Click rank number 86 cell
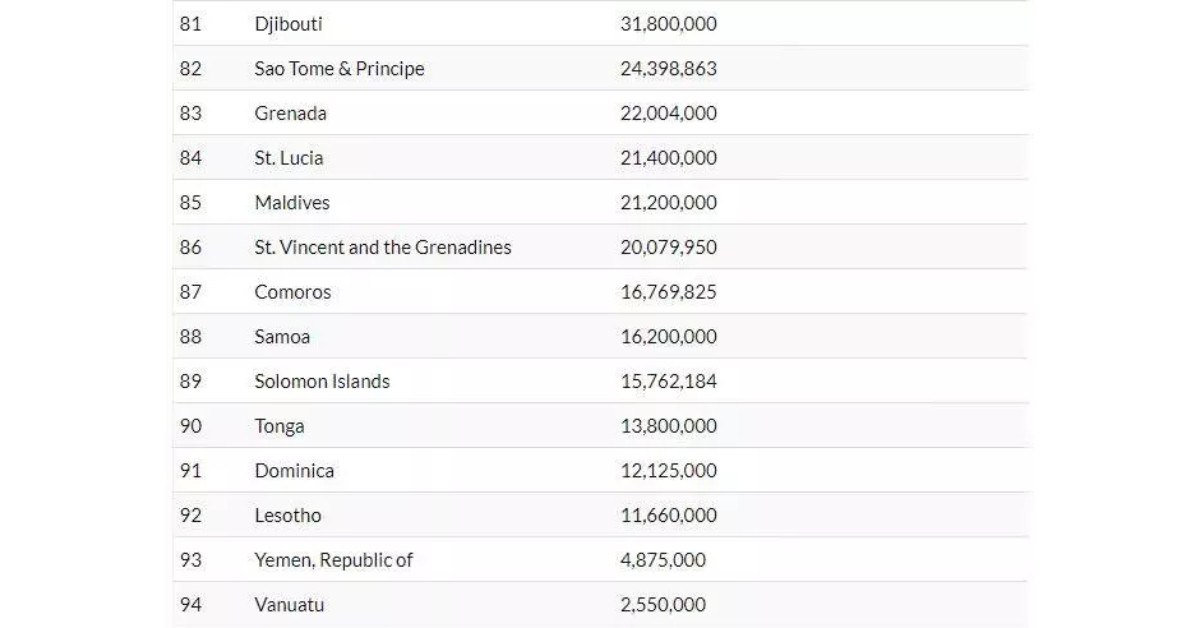The width and height of the screenshot is (1200, 628). 190,247
